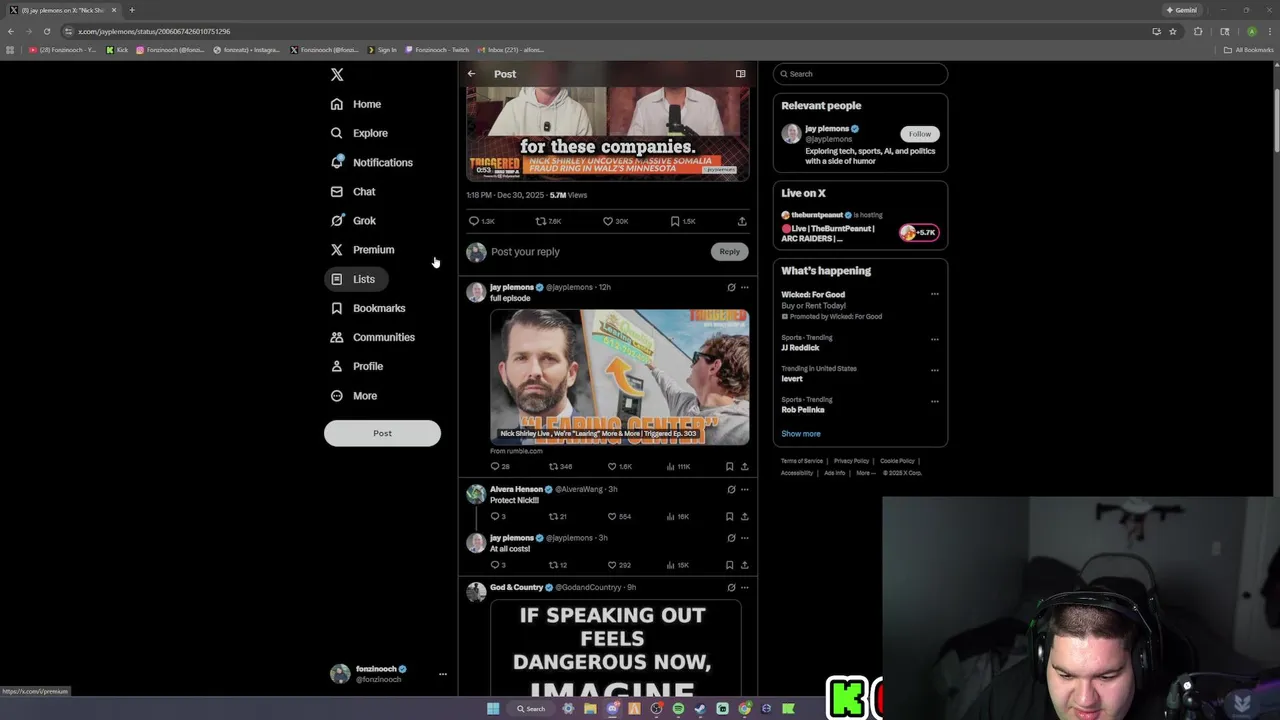Open the Nick Shirley Live rumble video thumbnail

619,376
